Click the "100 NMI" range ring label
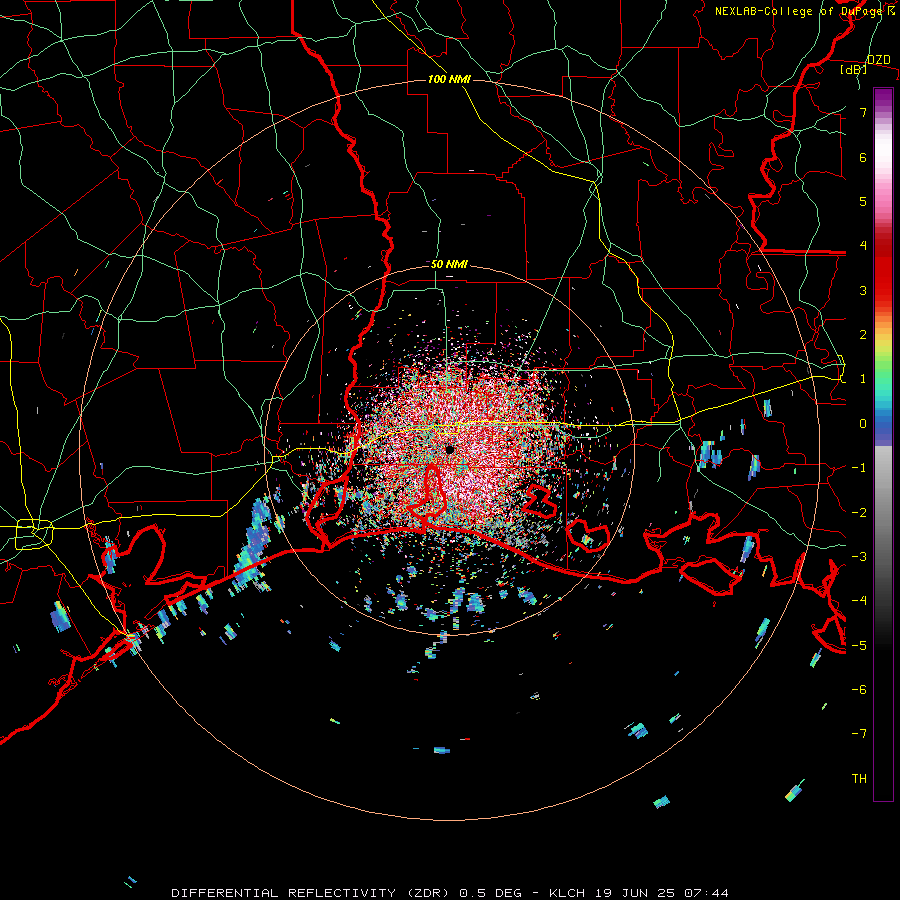This screenshot has height=900, width=900. point(449,79)
